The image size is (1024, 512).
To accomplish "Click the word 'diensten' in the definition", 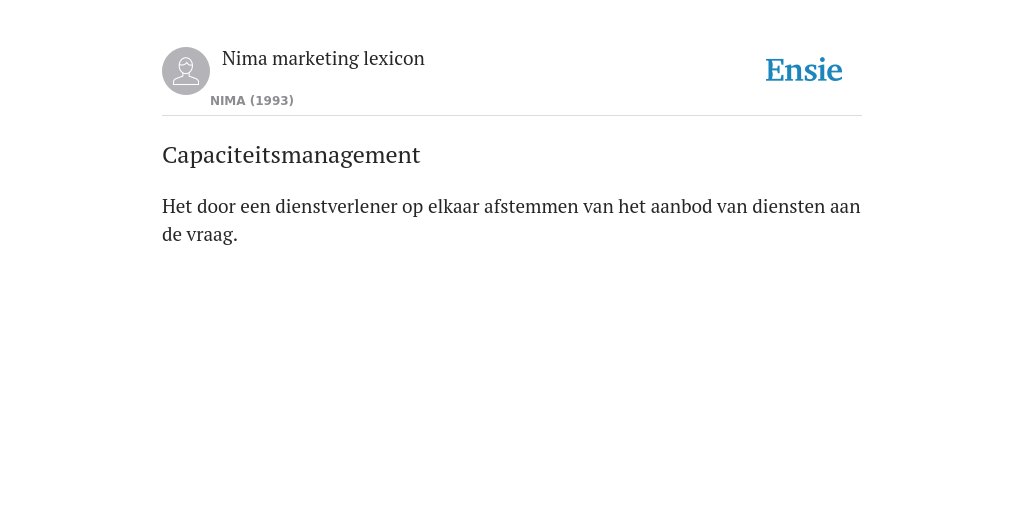I will click(x=788, y=206).
